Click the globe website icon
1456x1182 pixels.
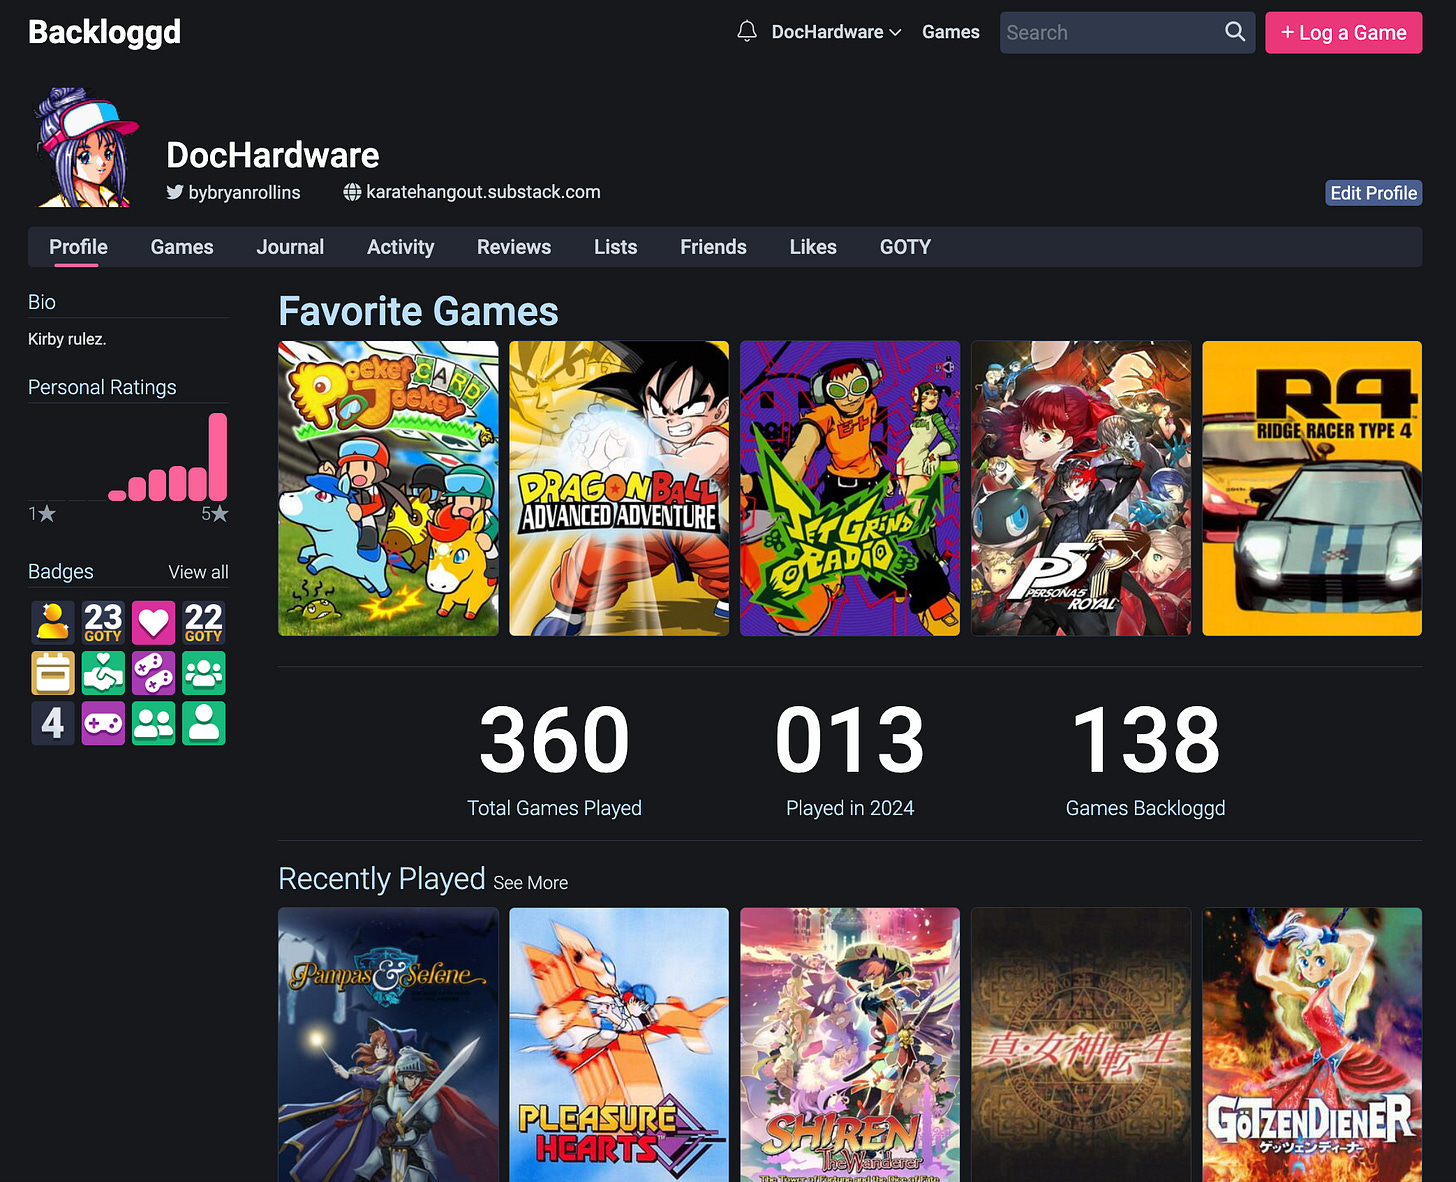(x=352, y=192)
